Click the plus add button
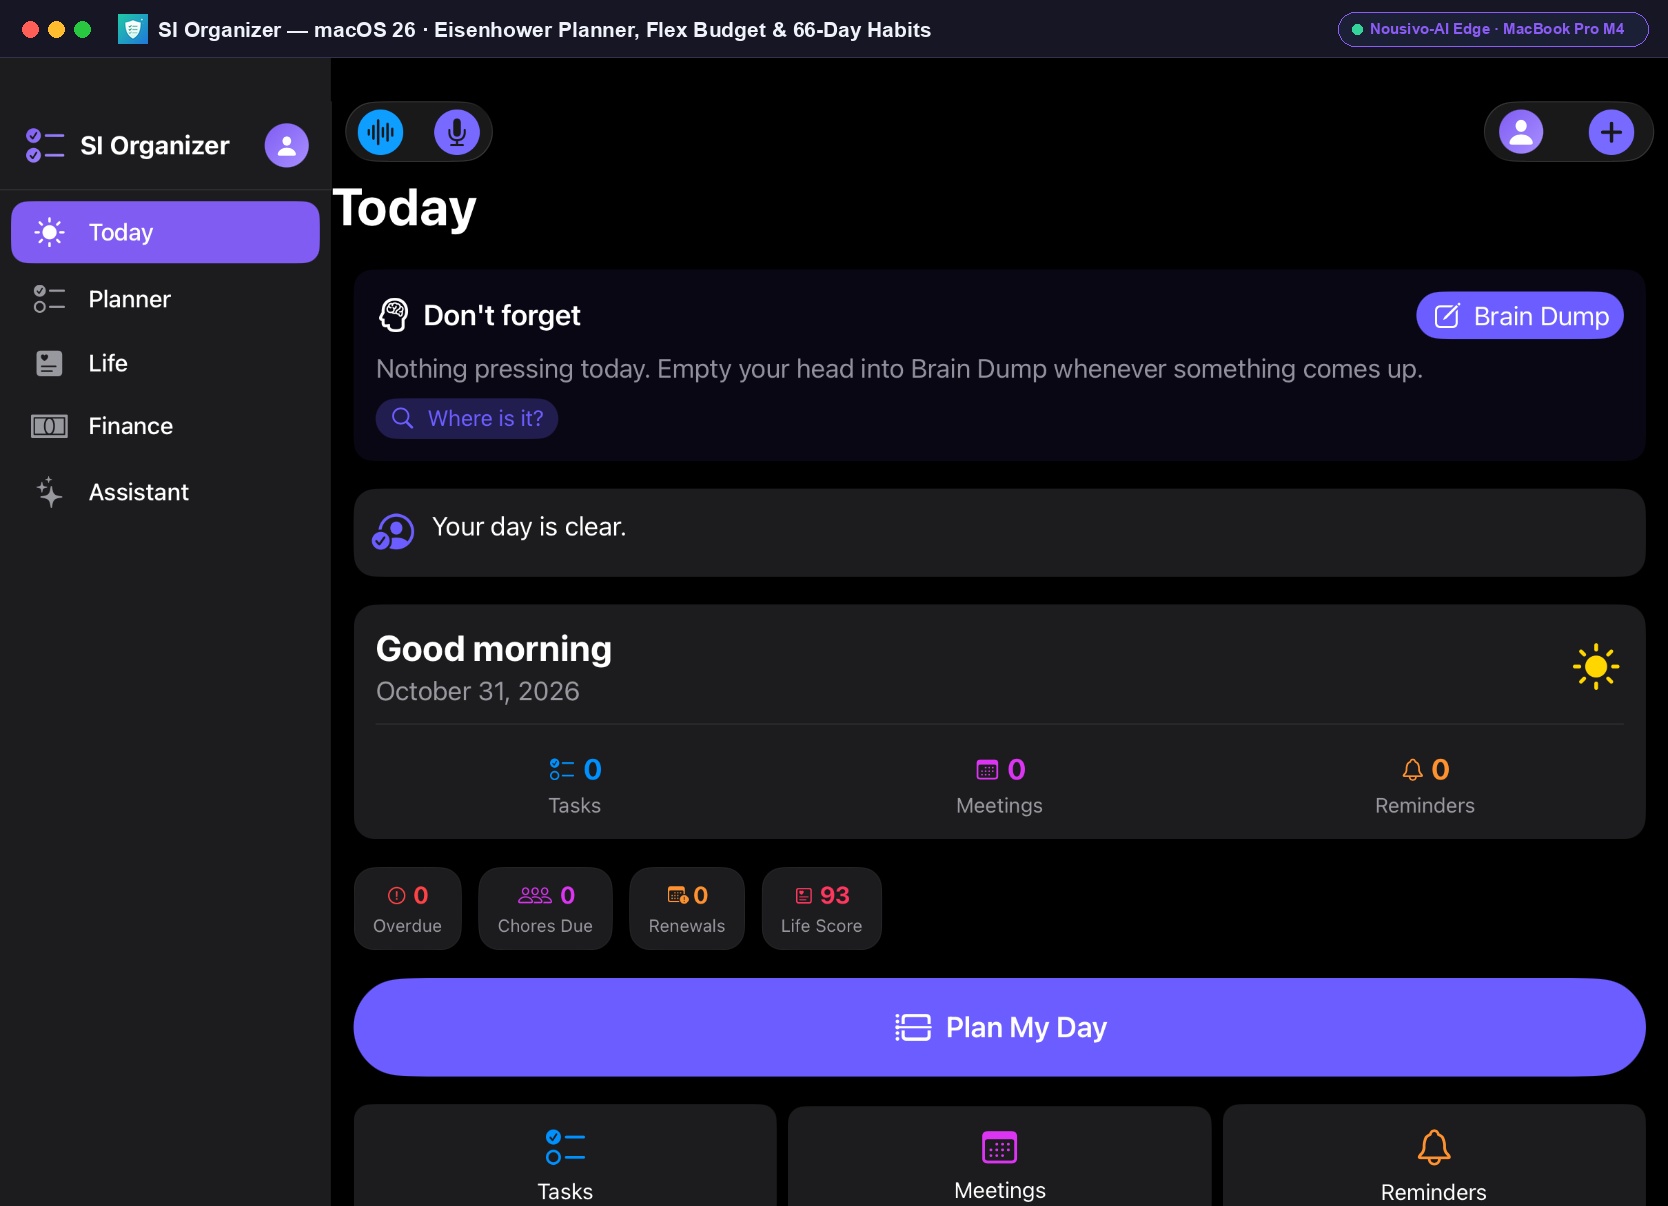 (x=1611, y=132)
